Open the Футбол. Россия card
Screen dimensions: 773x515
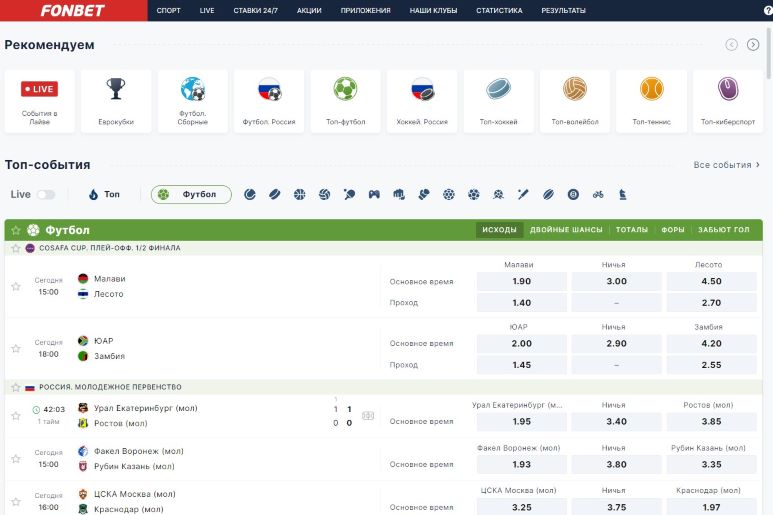[x=269, y=102]
